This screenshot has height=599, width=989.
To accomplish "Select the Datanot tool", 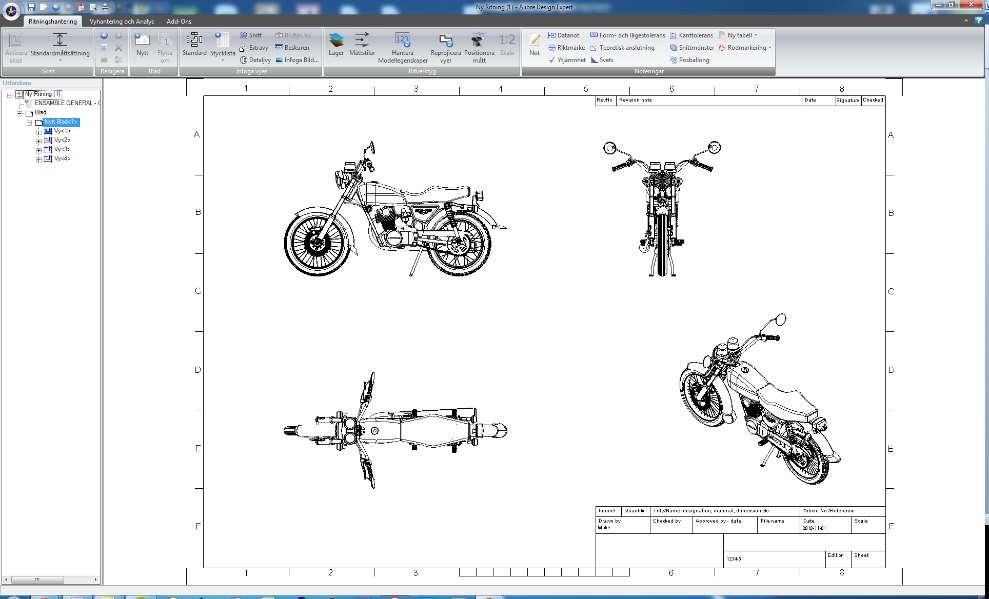I will pyautogui.click(x=563, y=36).
